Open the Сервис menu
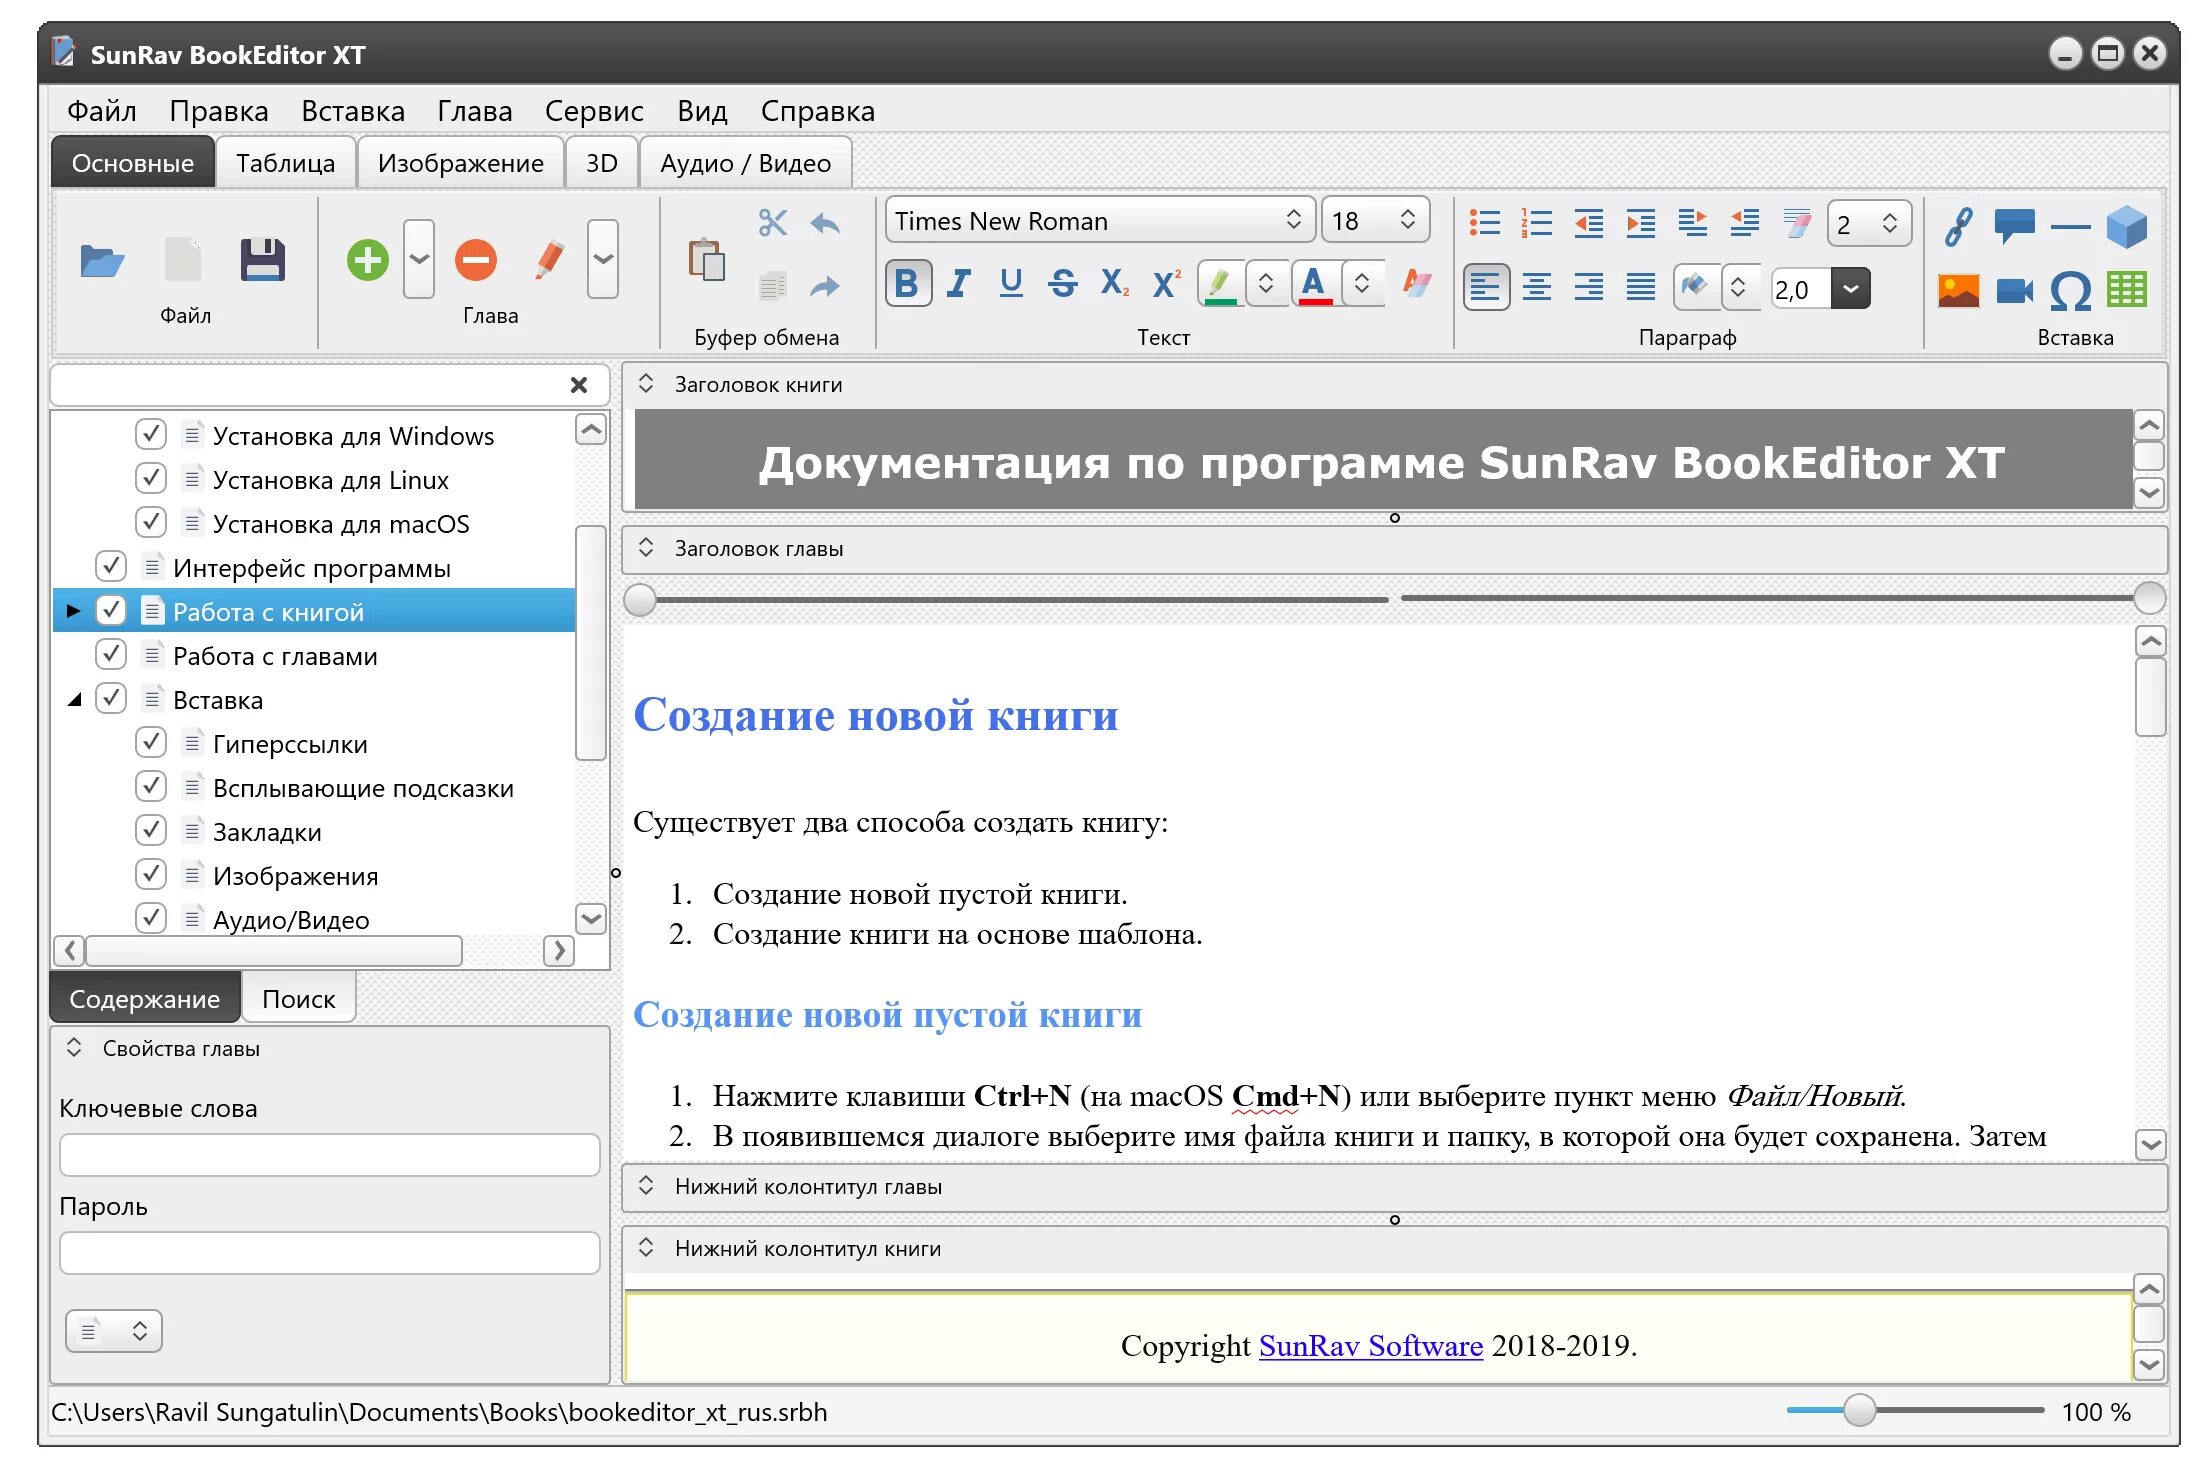 pyautogui.click(x=594, y=111)
